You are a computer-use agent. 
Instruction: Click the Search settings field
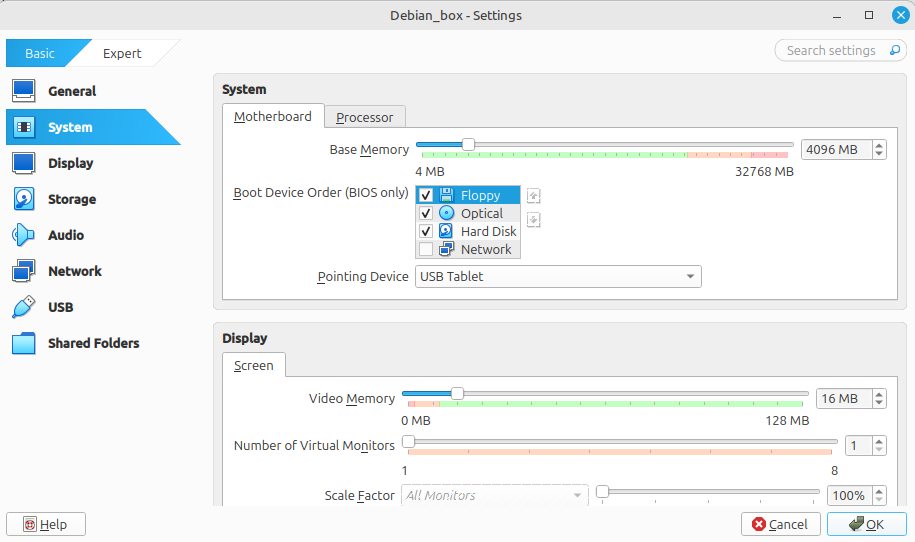[x=840, y=50]
